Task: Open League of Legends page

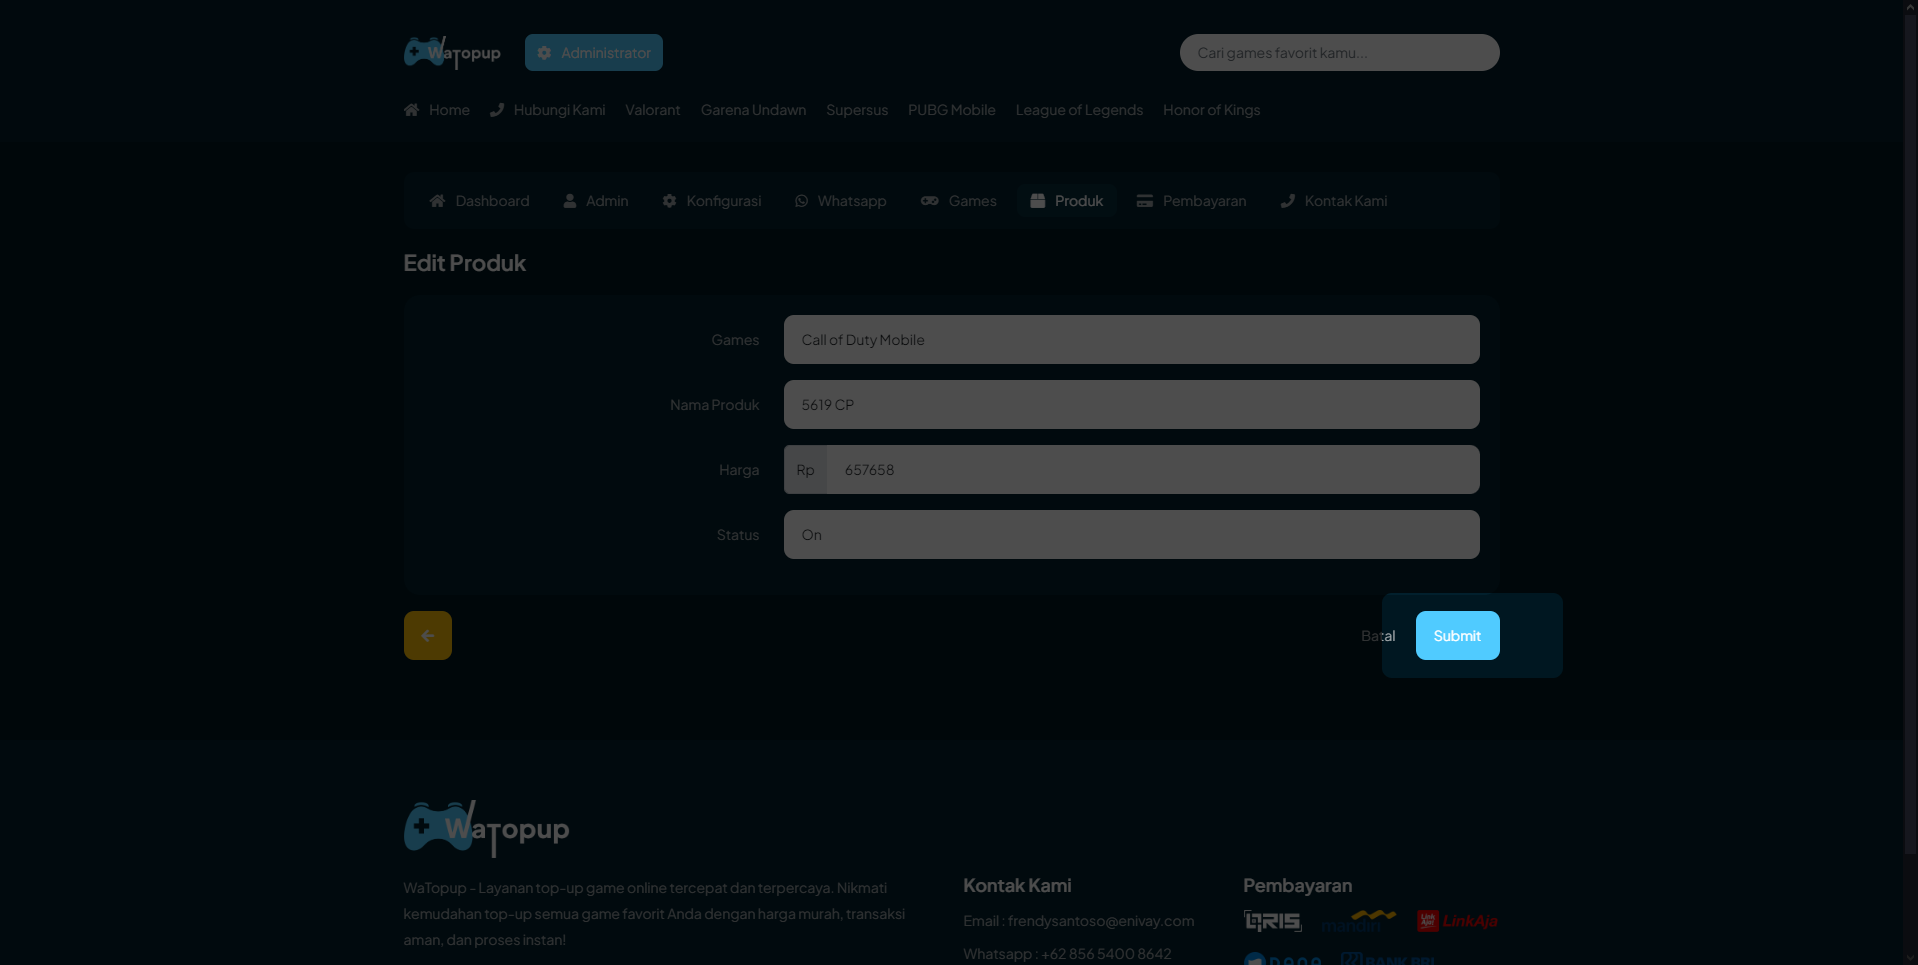Action: [1079, 110]
